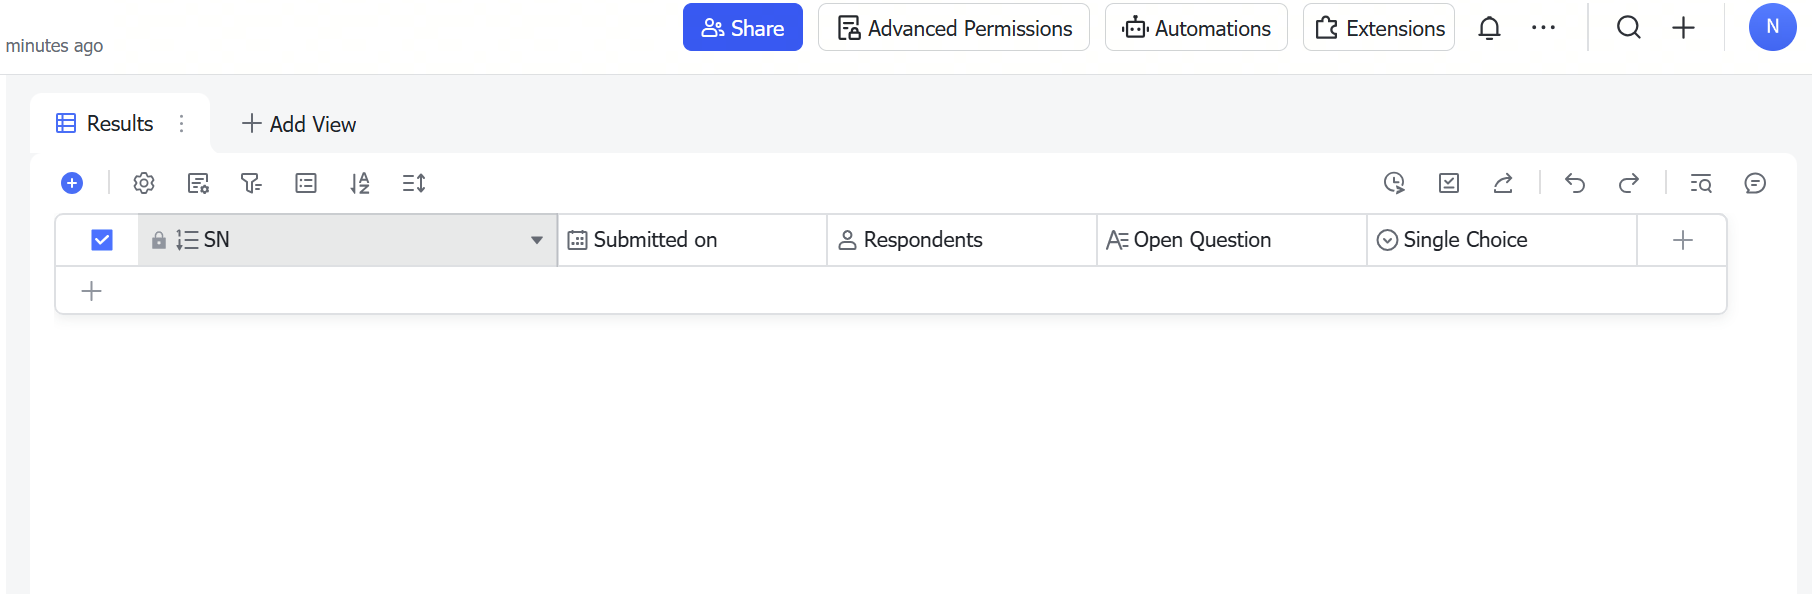The image size is (1812, 594).
Task: Open Results view options menu
Action: pos(181,124)
